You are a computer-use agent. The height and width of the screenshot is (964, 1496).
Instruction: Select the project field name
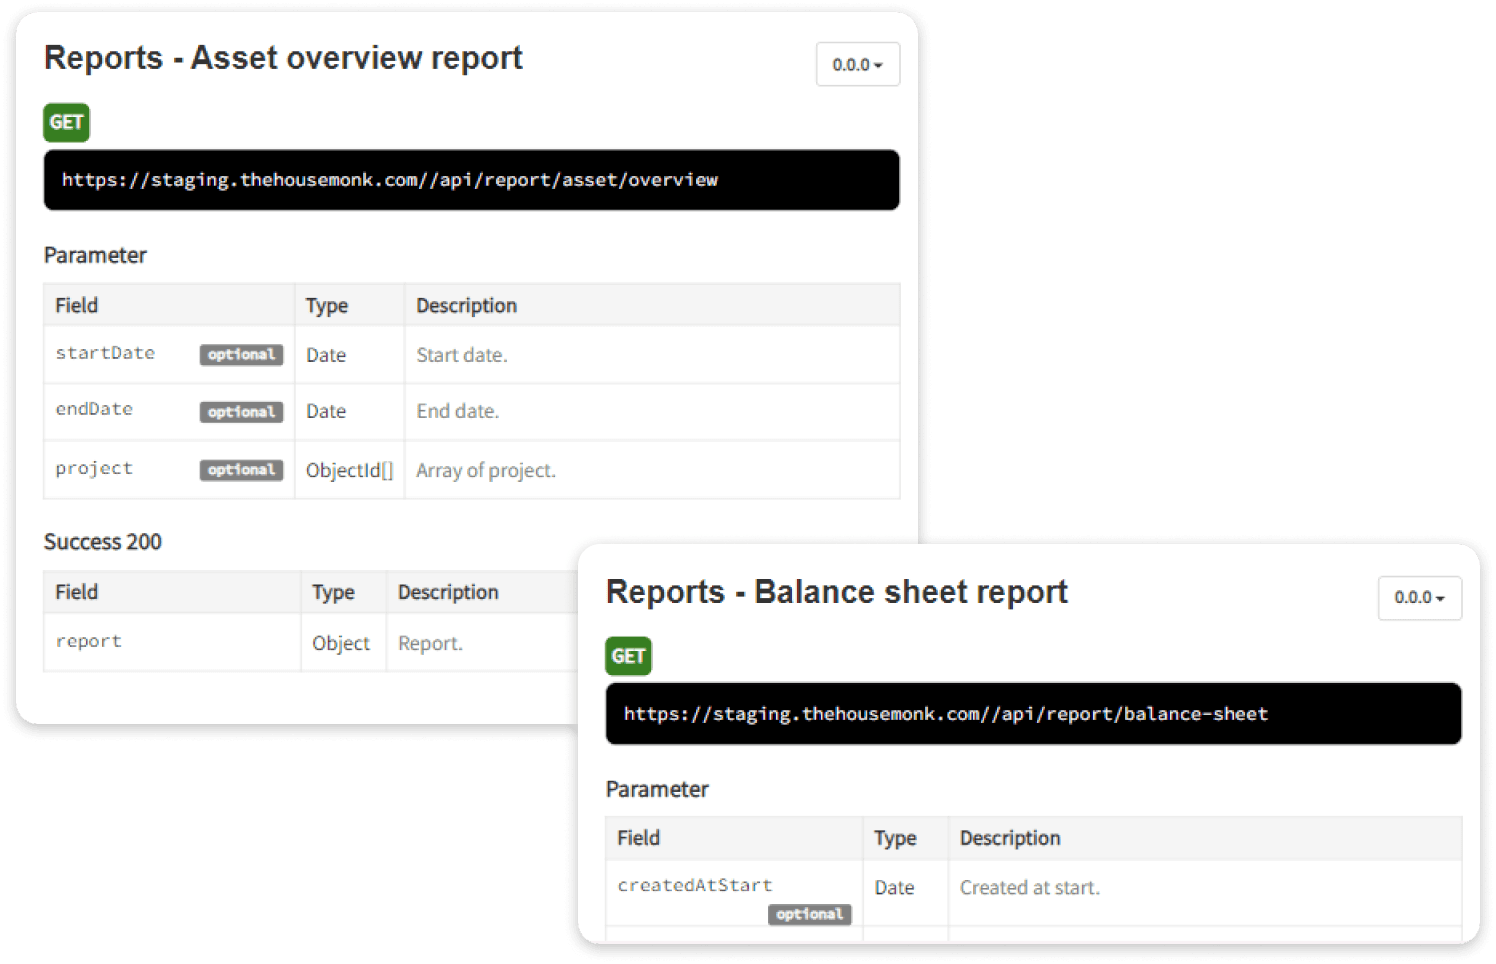tap(94, 468)
